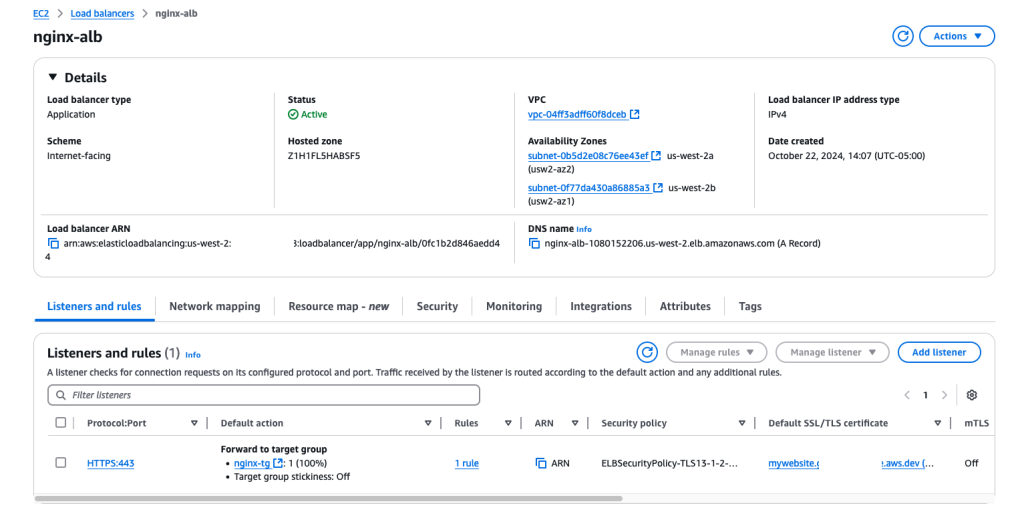This screenshot has height=532, width=1024.
Task: Click the date created October 22, 2024 text
Action: click(846, 155)
